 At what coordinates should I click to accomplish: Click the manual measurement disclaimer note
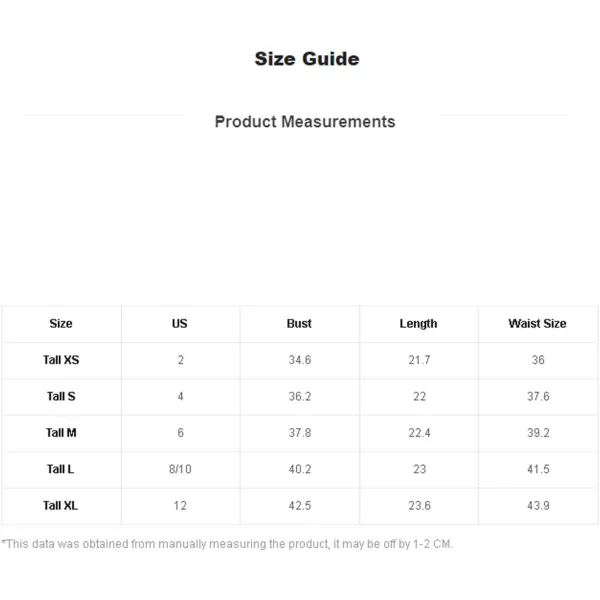click(x=227, y=544)
